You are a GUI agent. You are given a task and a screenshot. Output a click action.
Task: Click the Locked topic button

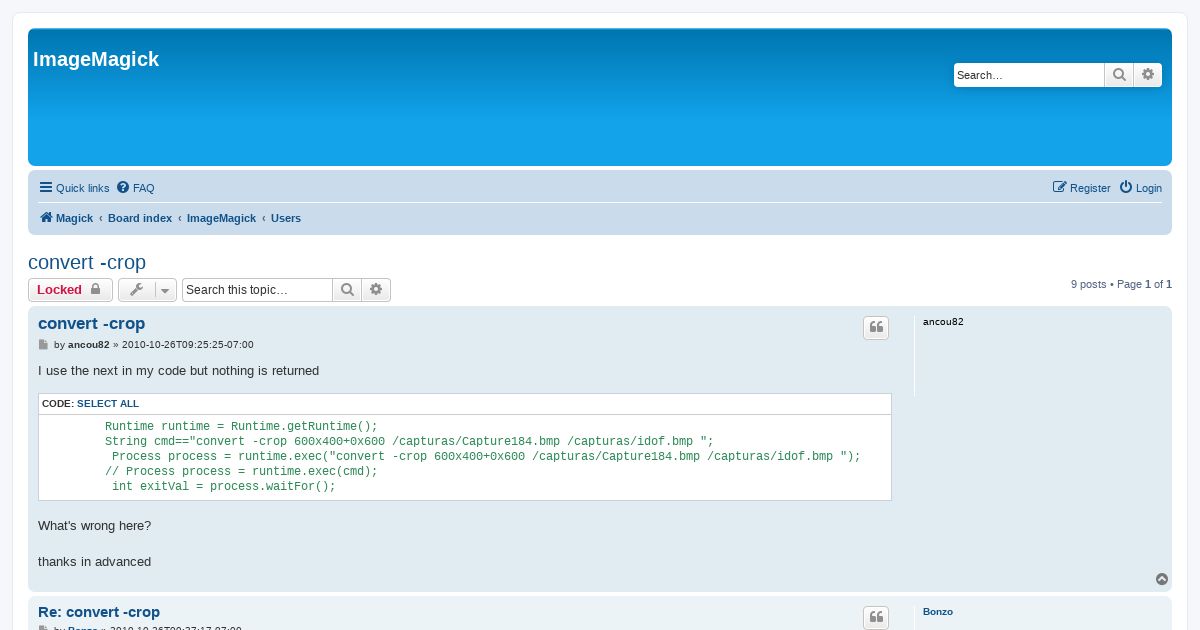[x=70, y=290]
